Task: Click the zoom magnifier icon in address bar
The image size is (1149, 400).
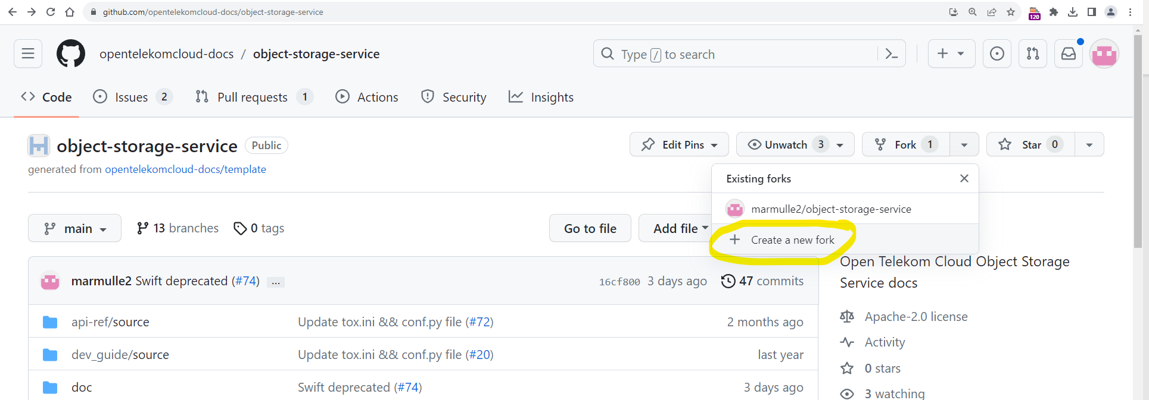Action: click(x=972, y=12)
